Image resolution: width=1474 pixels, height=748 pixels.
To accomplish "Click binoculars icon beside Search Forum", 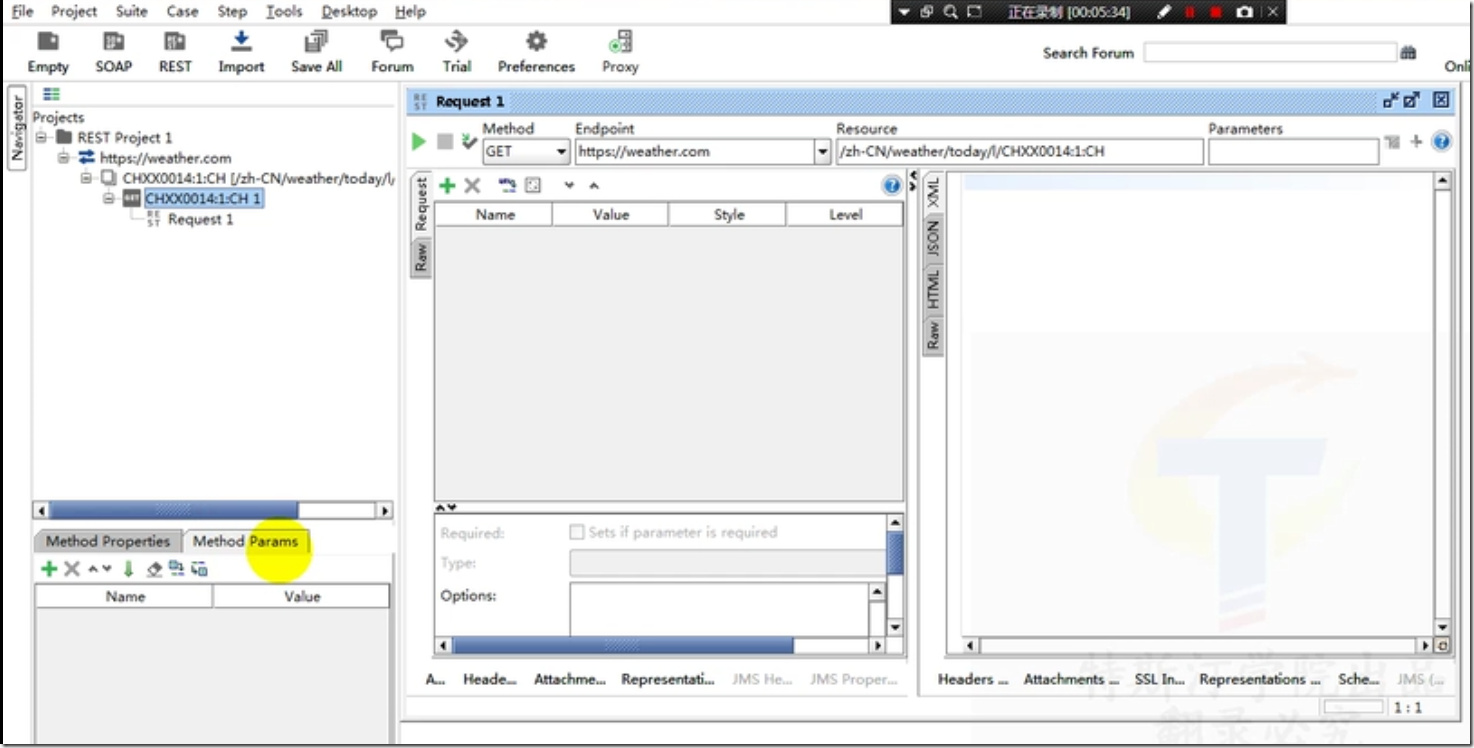I will (x=1408, y=53).
